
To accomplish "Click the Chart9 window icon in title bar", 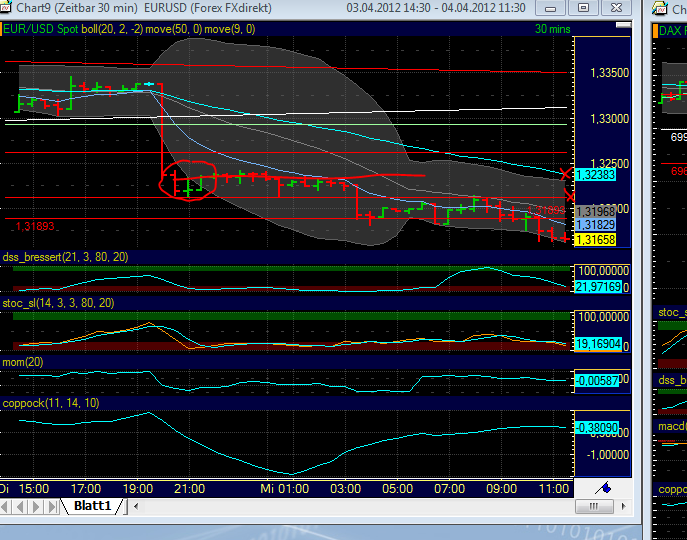I will click(4, 7).
